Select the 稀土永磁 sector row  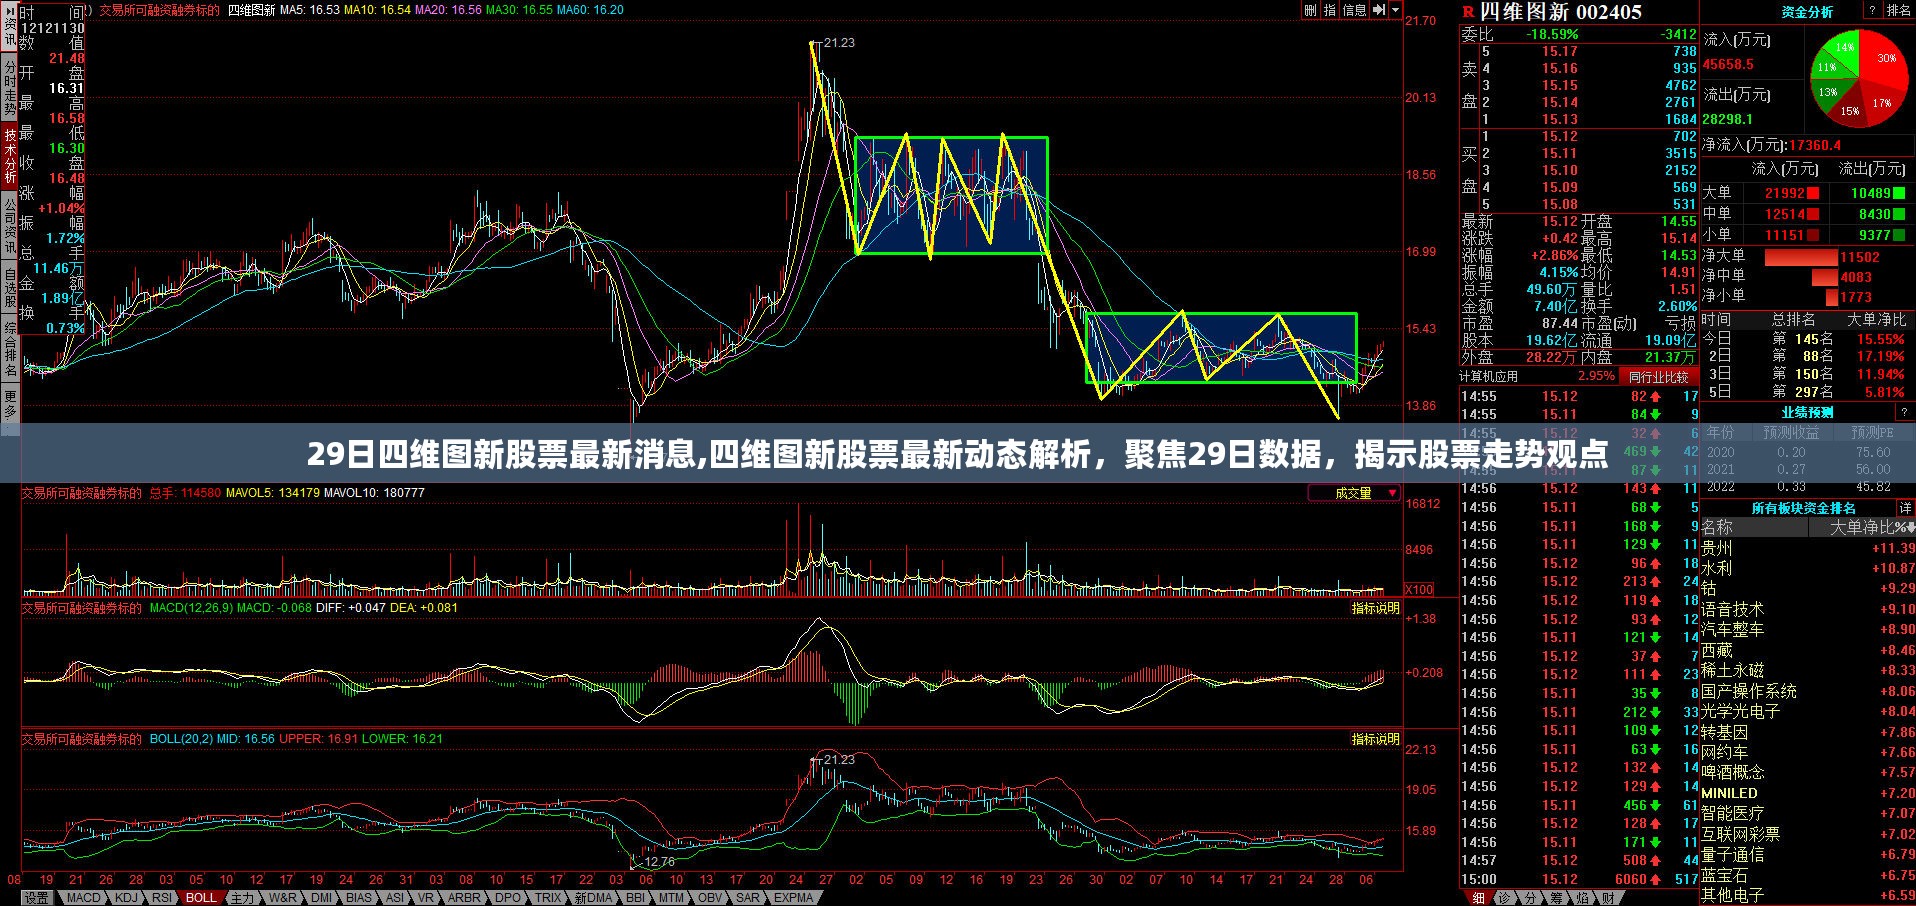1808,670
